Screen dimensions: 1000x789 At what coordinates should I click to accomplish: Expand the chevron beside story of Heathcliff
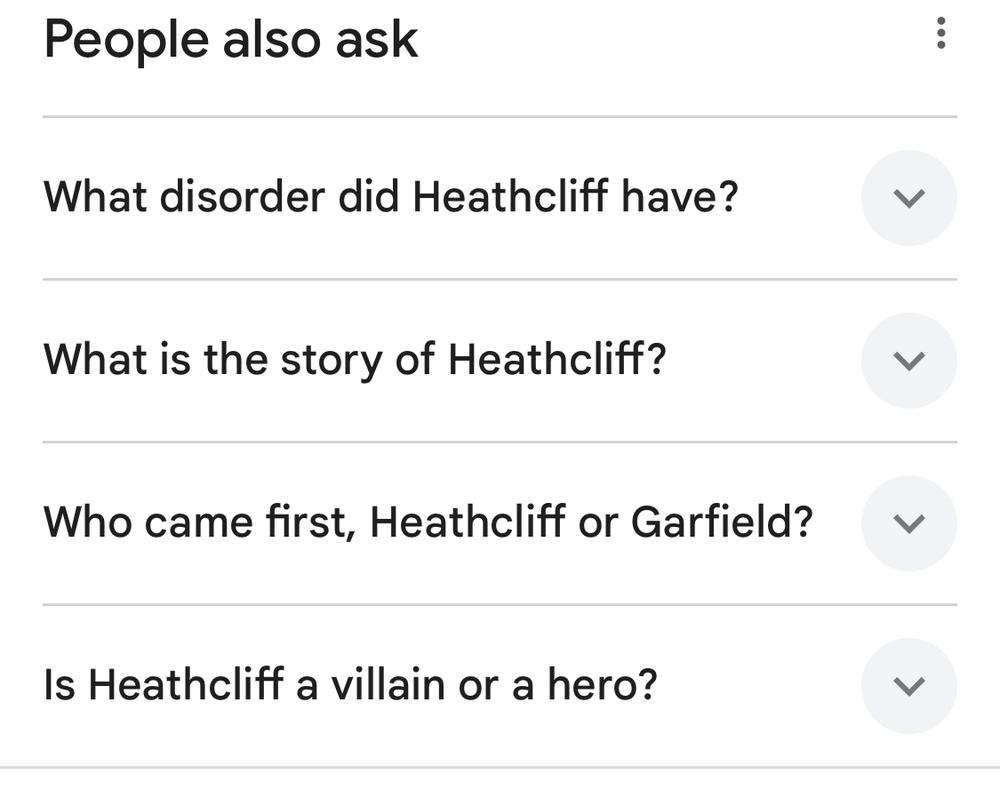[908, 360]
